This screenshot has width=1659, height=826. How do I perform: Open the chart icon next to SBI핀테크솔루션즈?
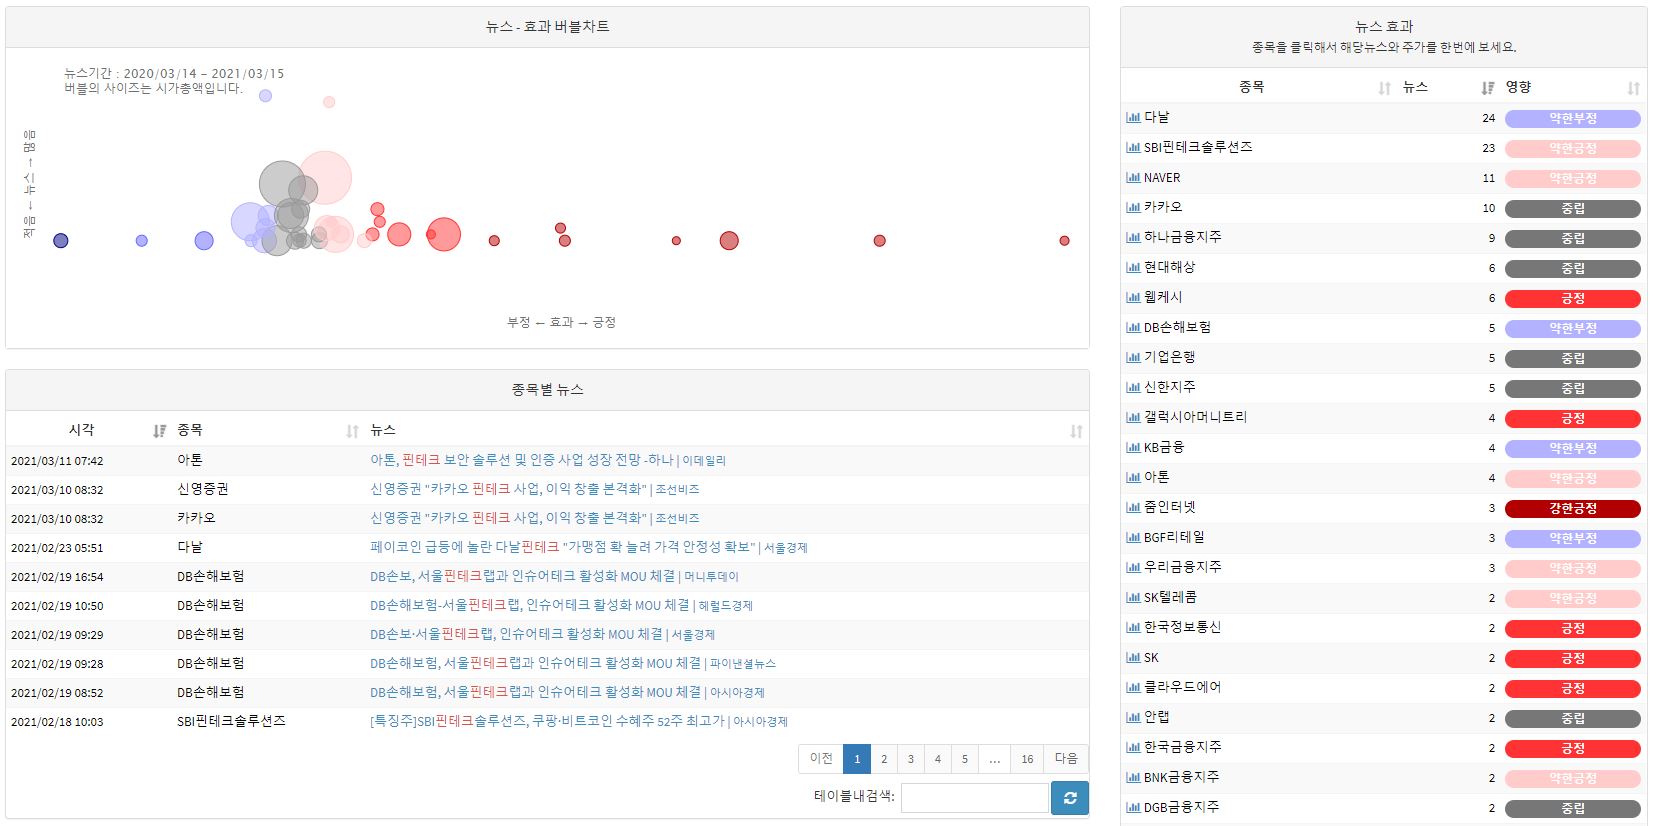1133,148
